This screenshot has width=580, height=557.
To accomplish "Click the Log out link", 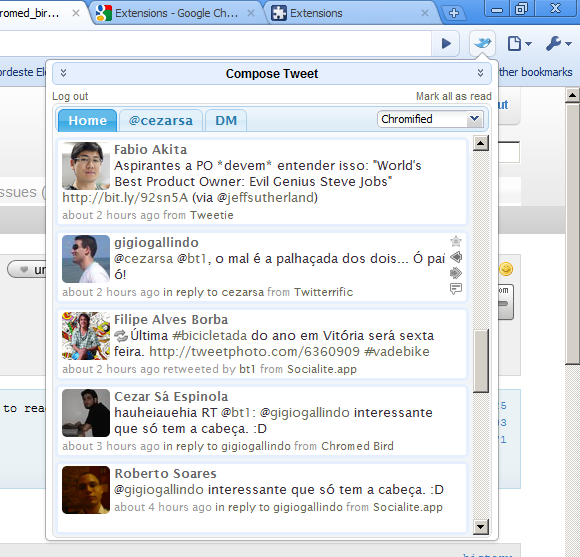I will pyautogui.click(x=70, y=96).
